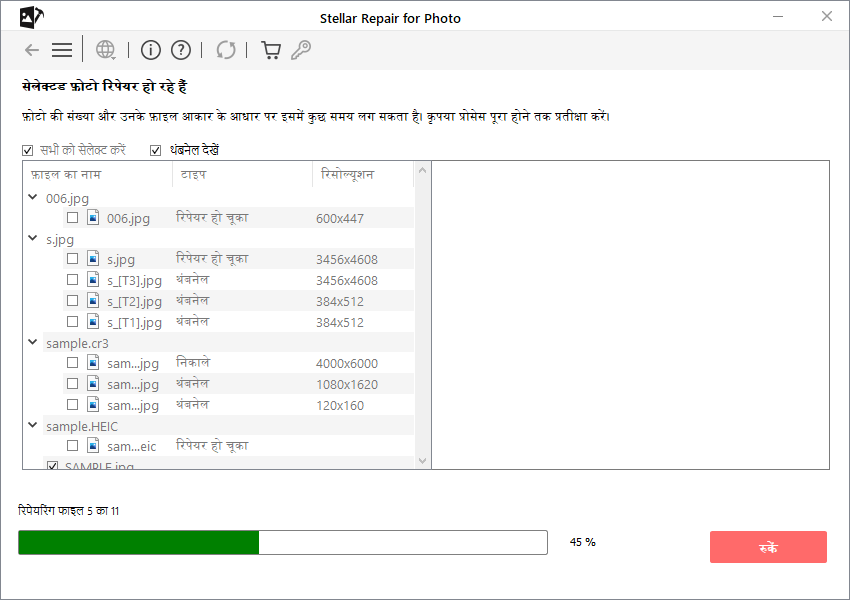850x600 pixels.
Task: Click the file icon in the 3456x4608 रिपेयर हो चुका row
Action: tap(93, 259)
